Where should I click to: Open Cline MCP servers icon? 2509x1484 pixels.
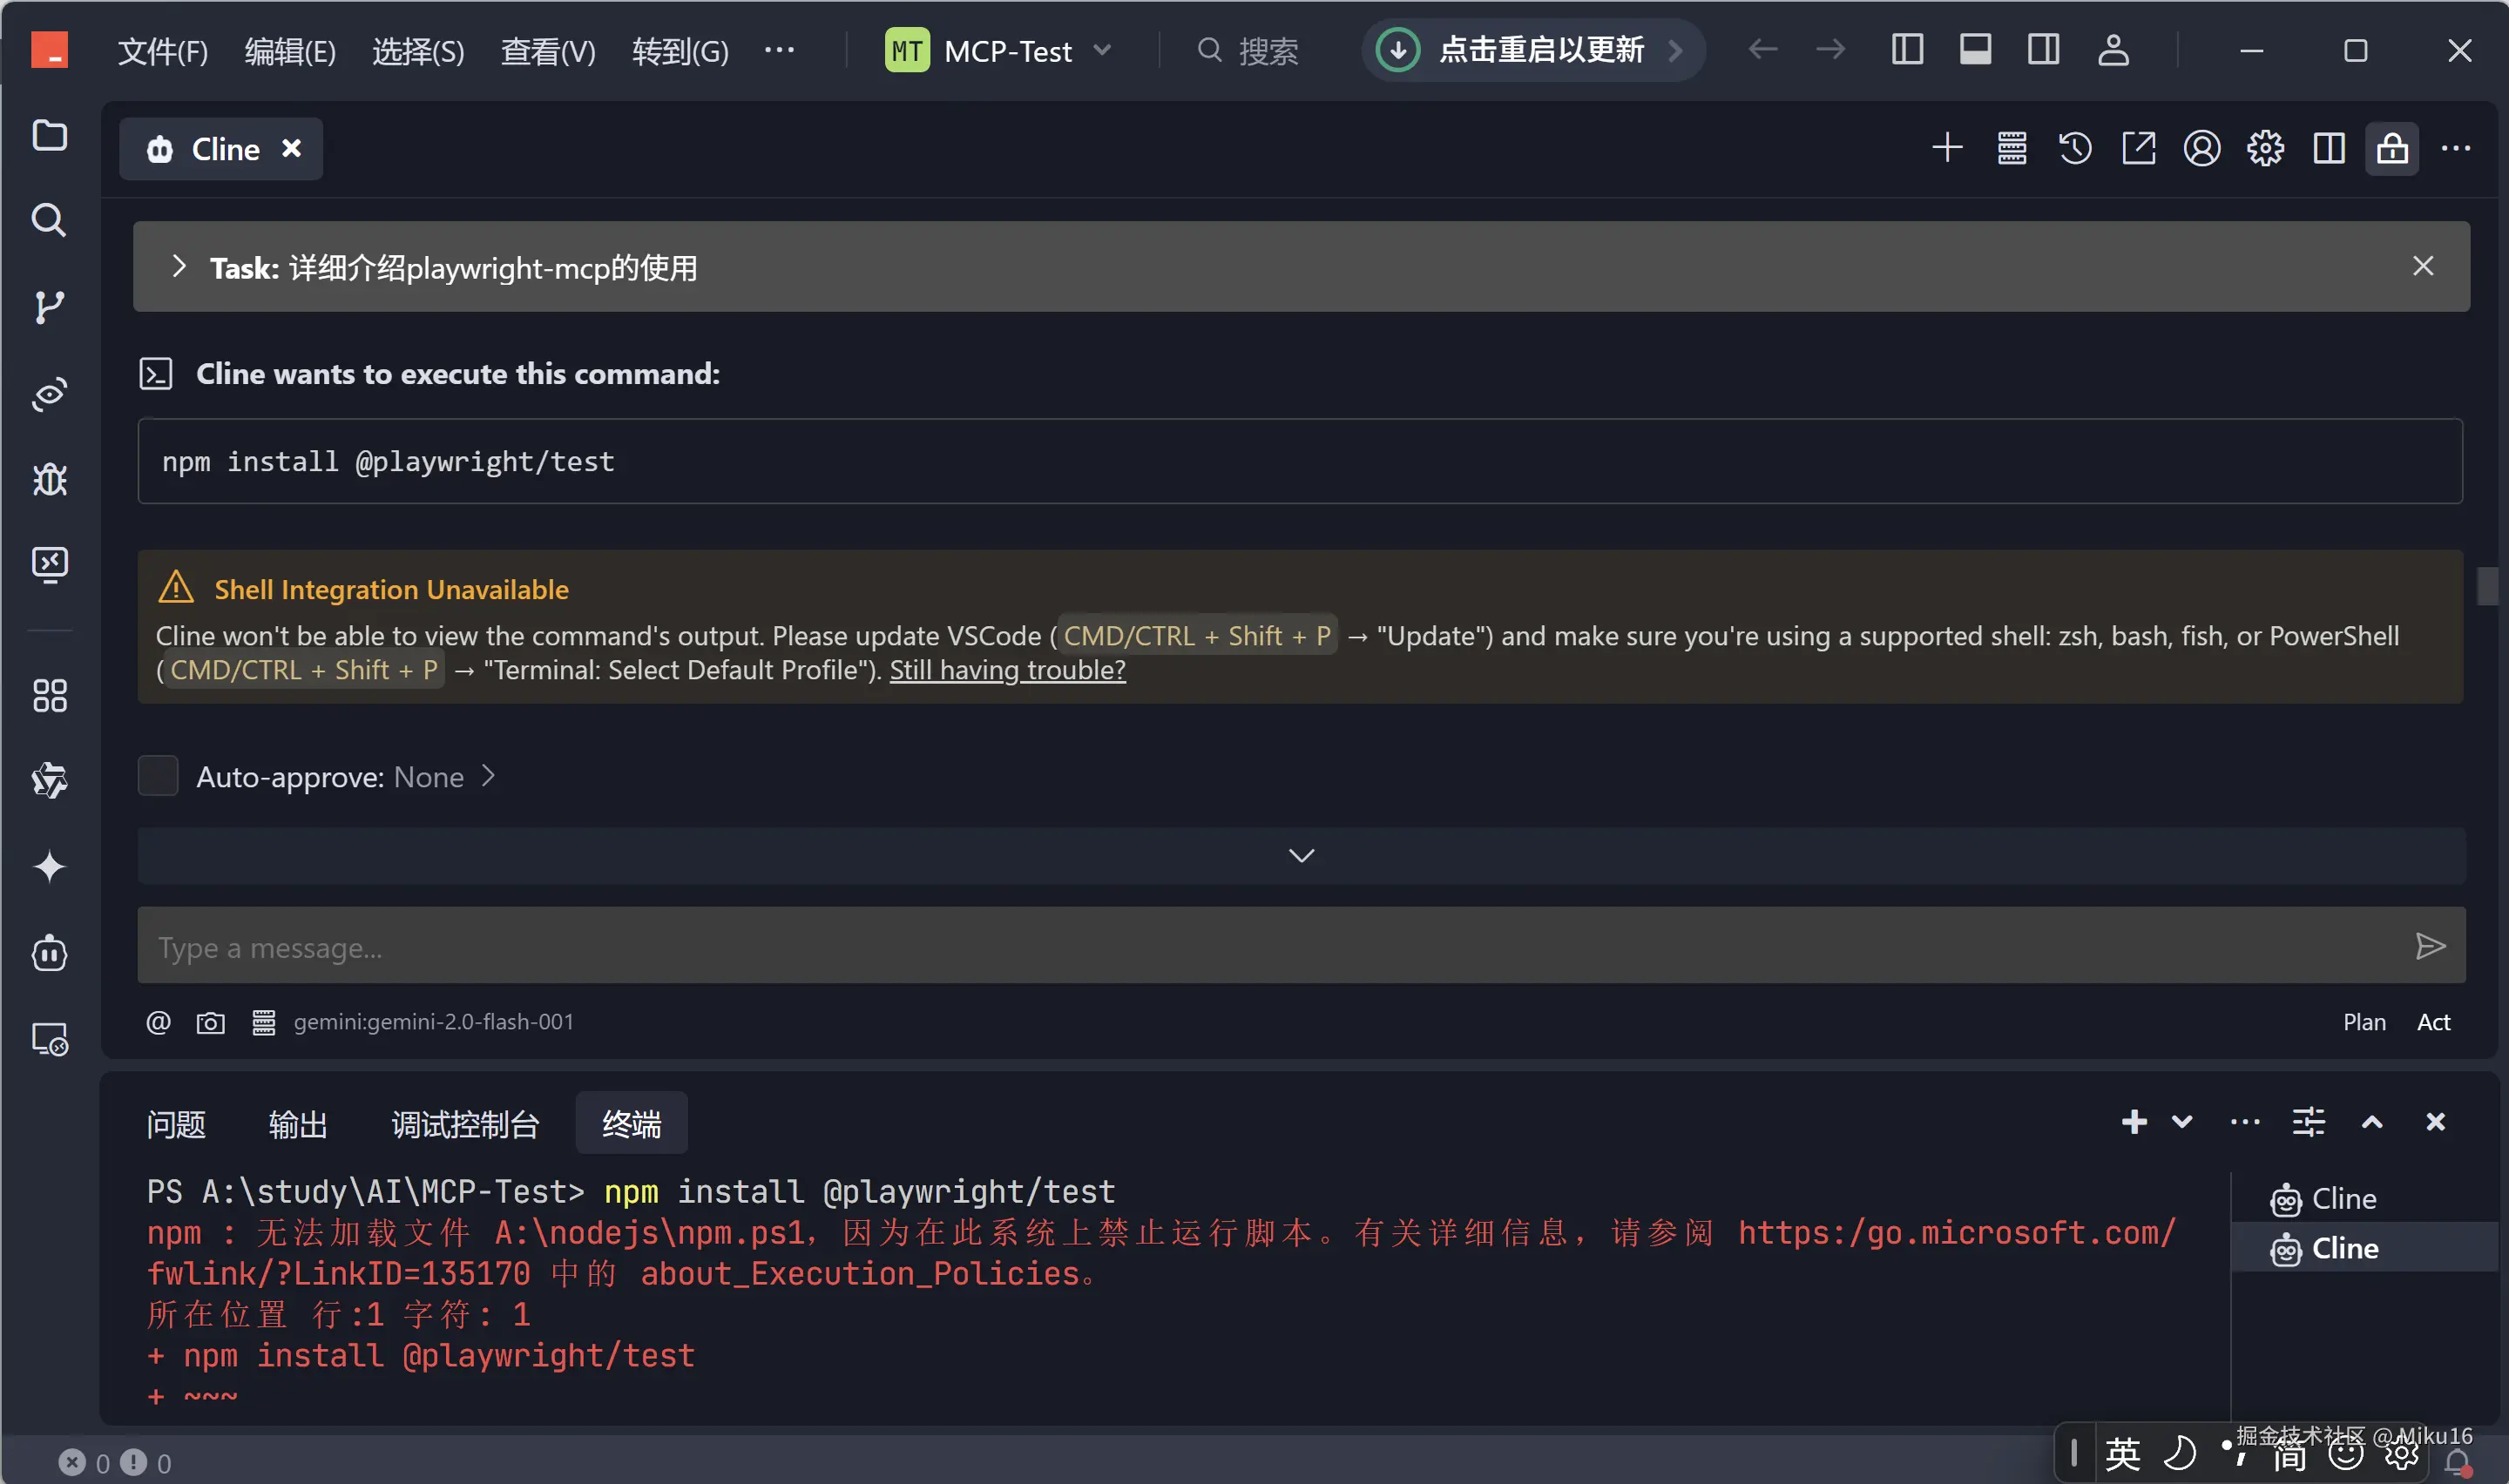click(x=2011, y=149)
